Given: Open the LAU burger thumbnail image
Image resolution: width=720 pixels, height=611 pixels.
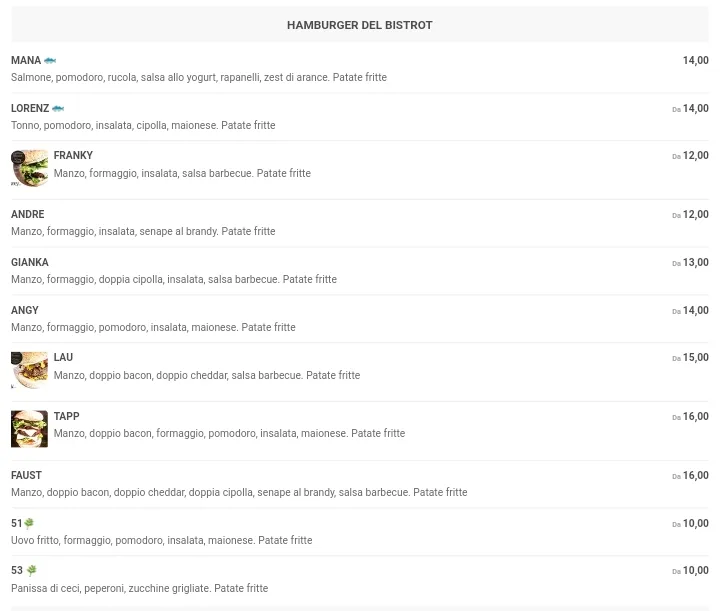Looking at the screenshot, I should pos(29,370).
